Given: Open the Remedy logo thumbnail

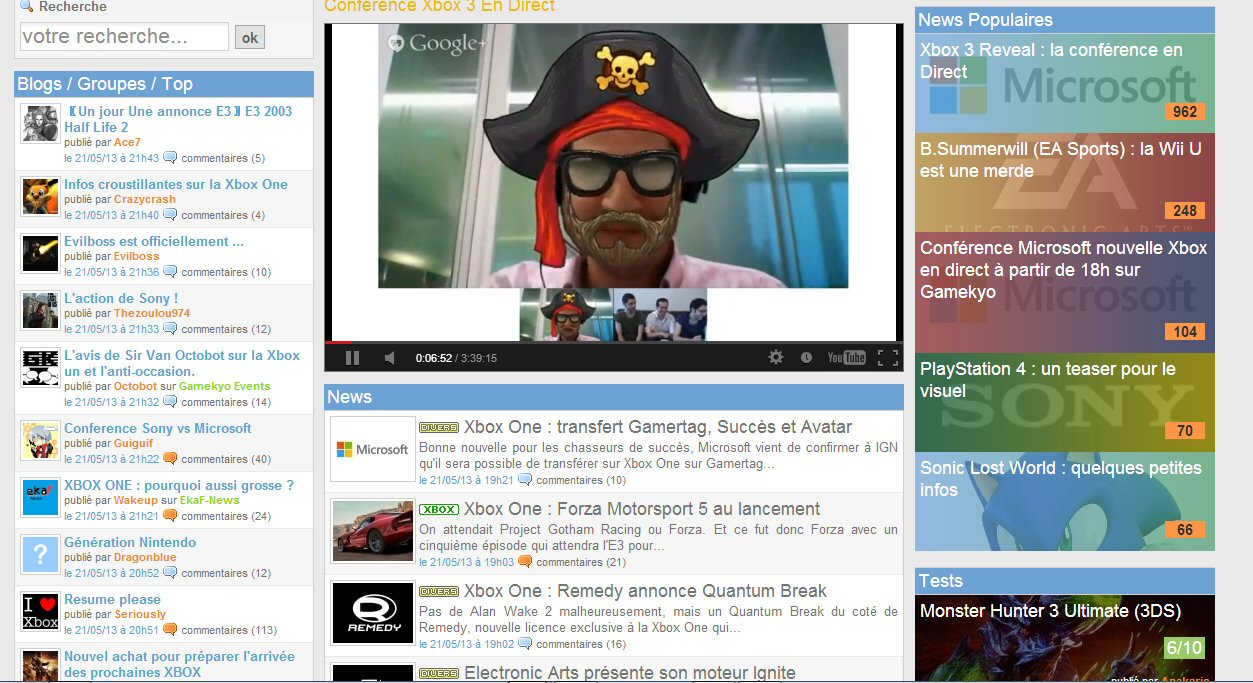Looking at the screenshot, I should (x=372, y=613).
